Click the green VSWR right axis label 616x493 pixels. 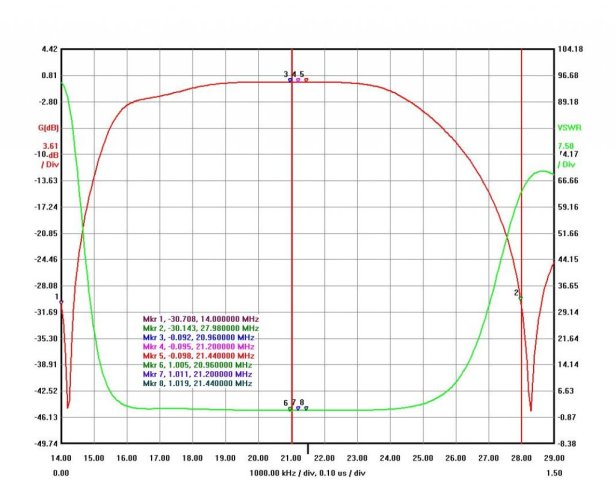(567, 127)
